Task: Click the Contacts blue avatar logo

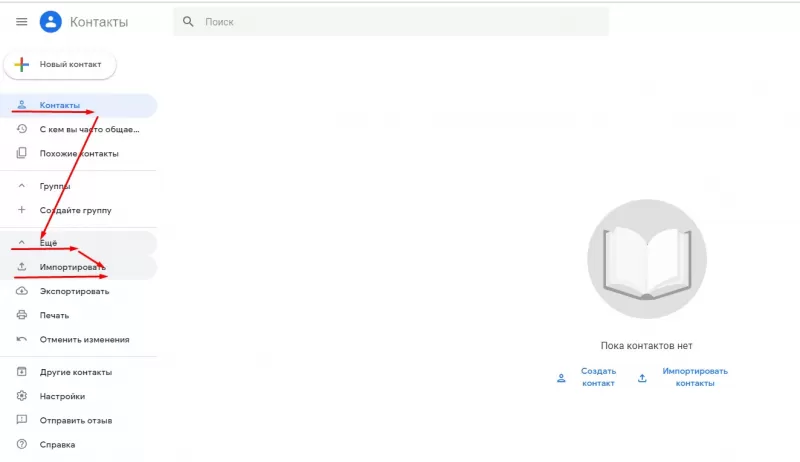Action: pos(51,22)
